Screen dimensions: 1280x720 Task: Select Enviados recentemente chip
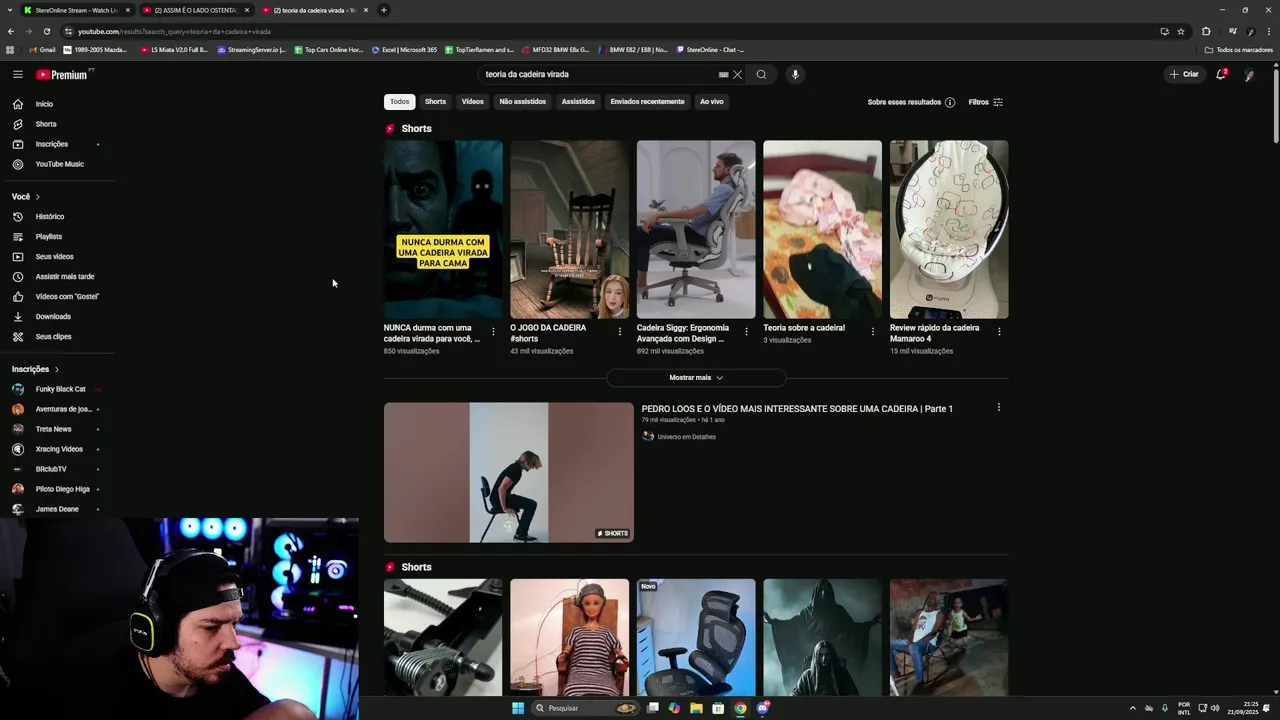pyautogui.click(x=647, y=102)
